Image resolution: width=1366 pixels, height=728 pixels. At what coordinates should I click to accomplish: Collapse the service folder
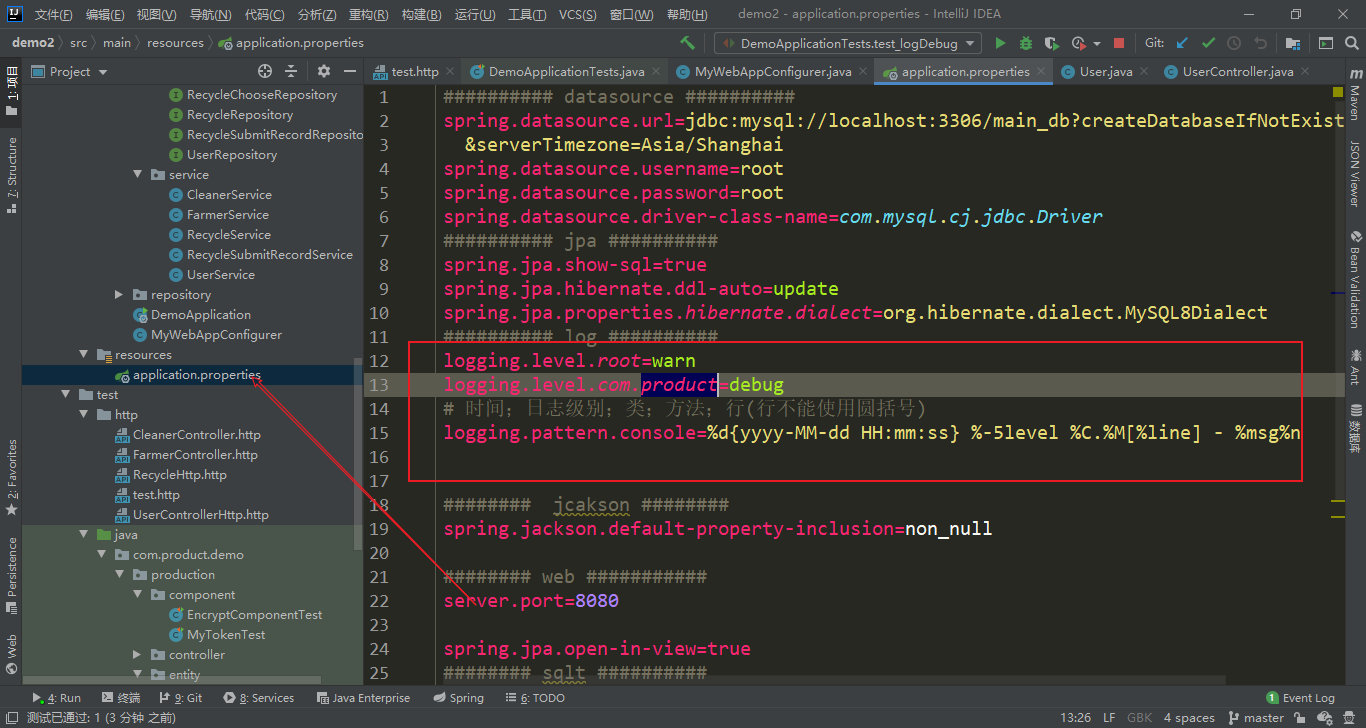(138, 174)
